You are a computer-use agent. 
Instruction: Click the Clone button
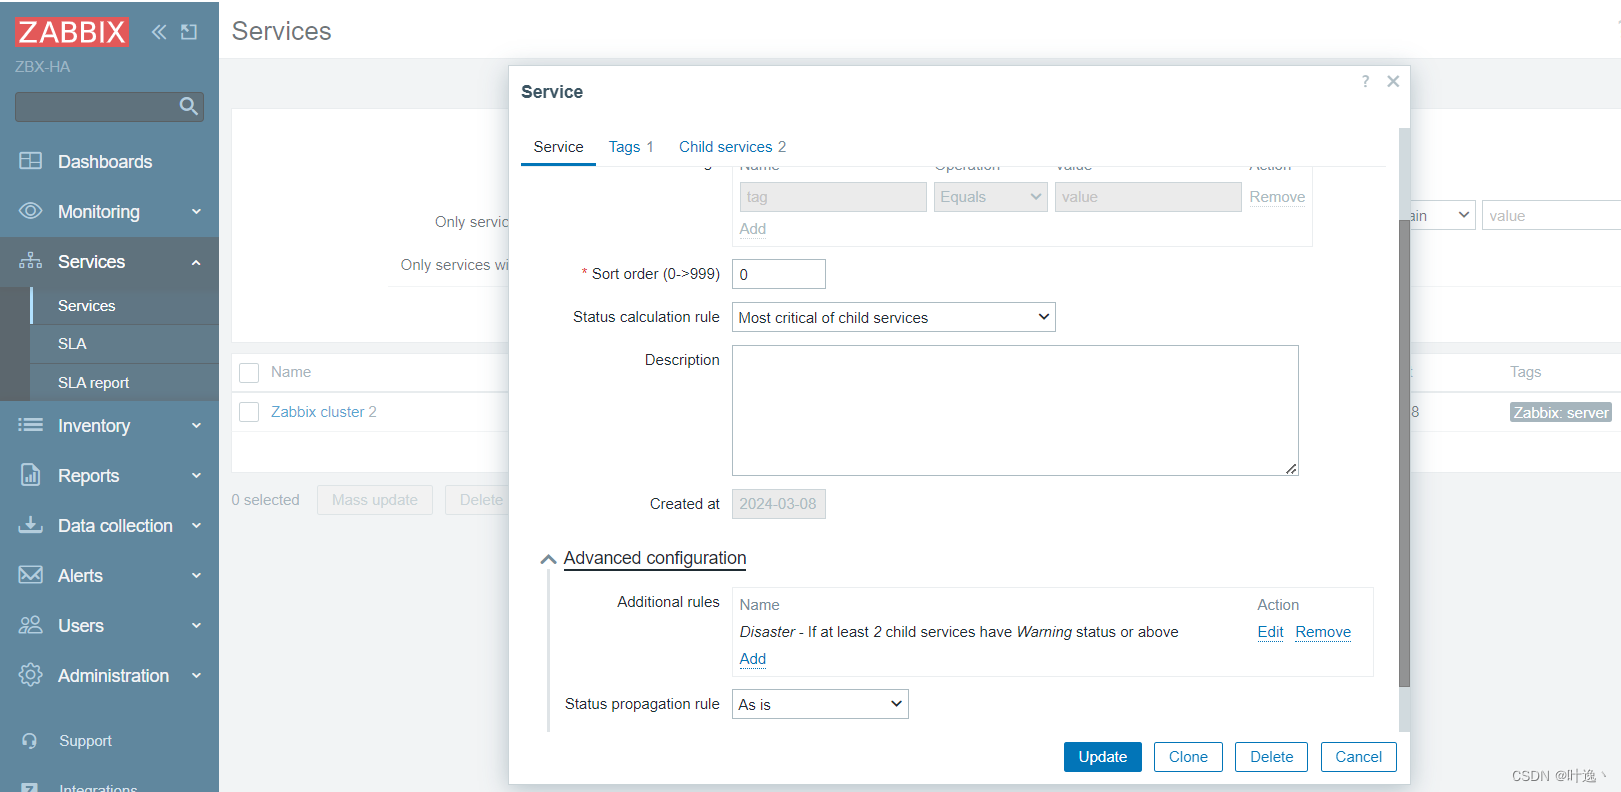click(1188, 757)
